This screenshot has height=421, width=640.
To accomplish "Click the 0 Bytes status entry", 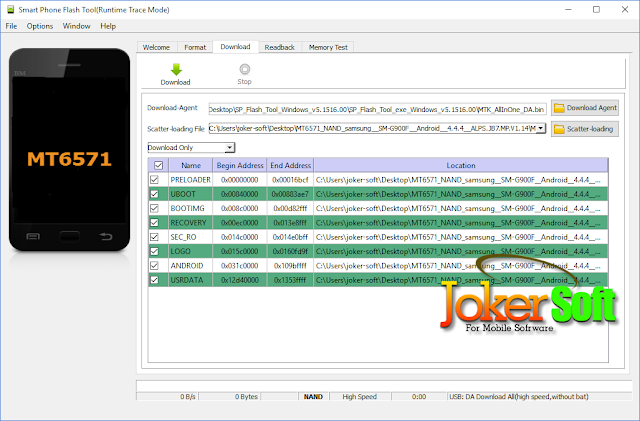I will click(229, 396).
